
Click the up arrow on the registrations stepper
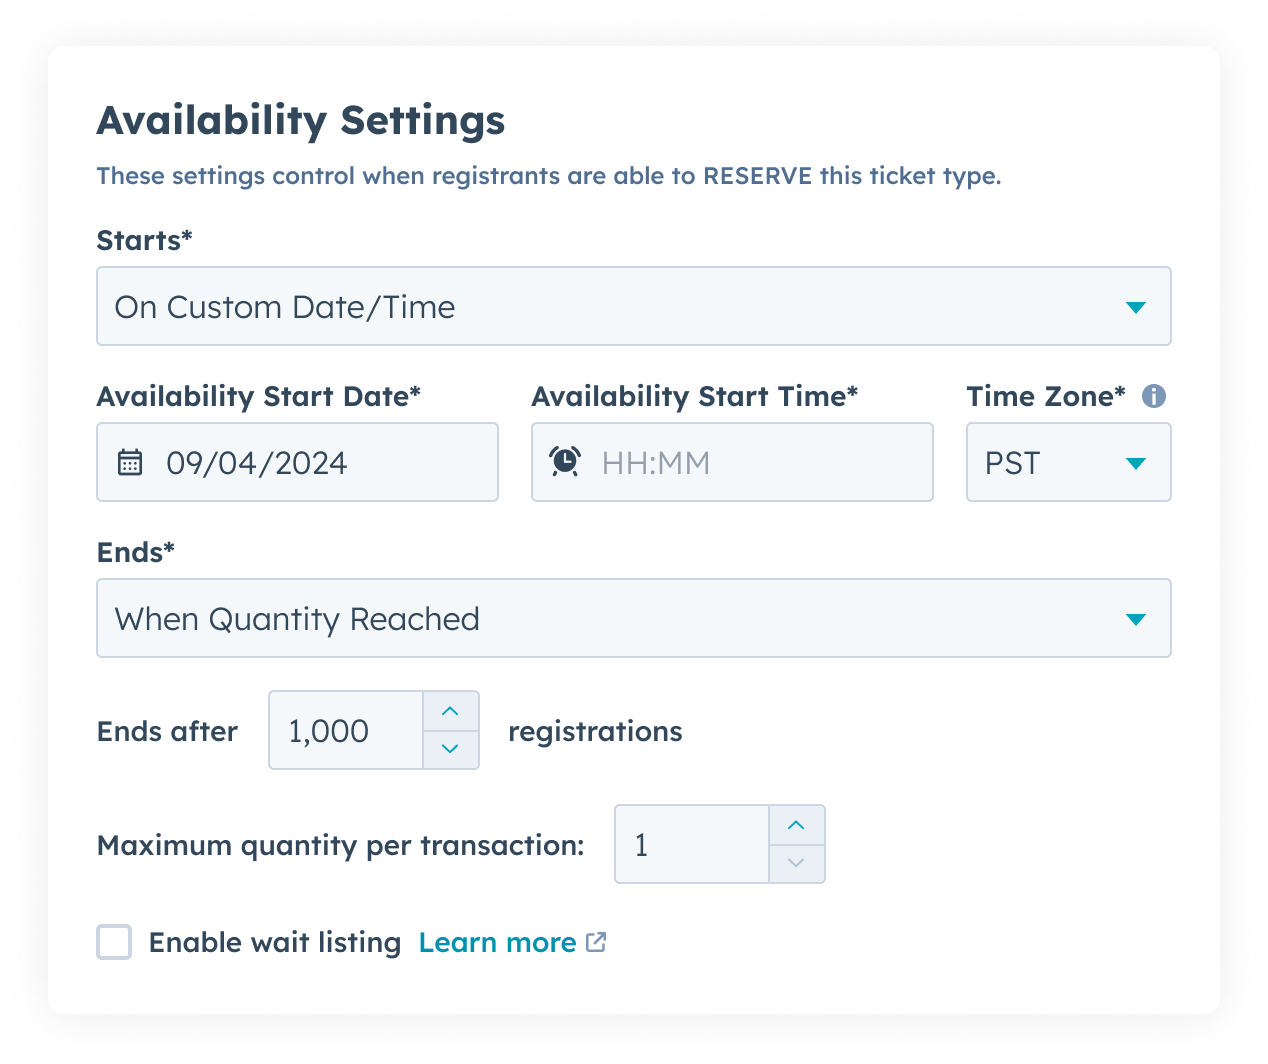450,711
